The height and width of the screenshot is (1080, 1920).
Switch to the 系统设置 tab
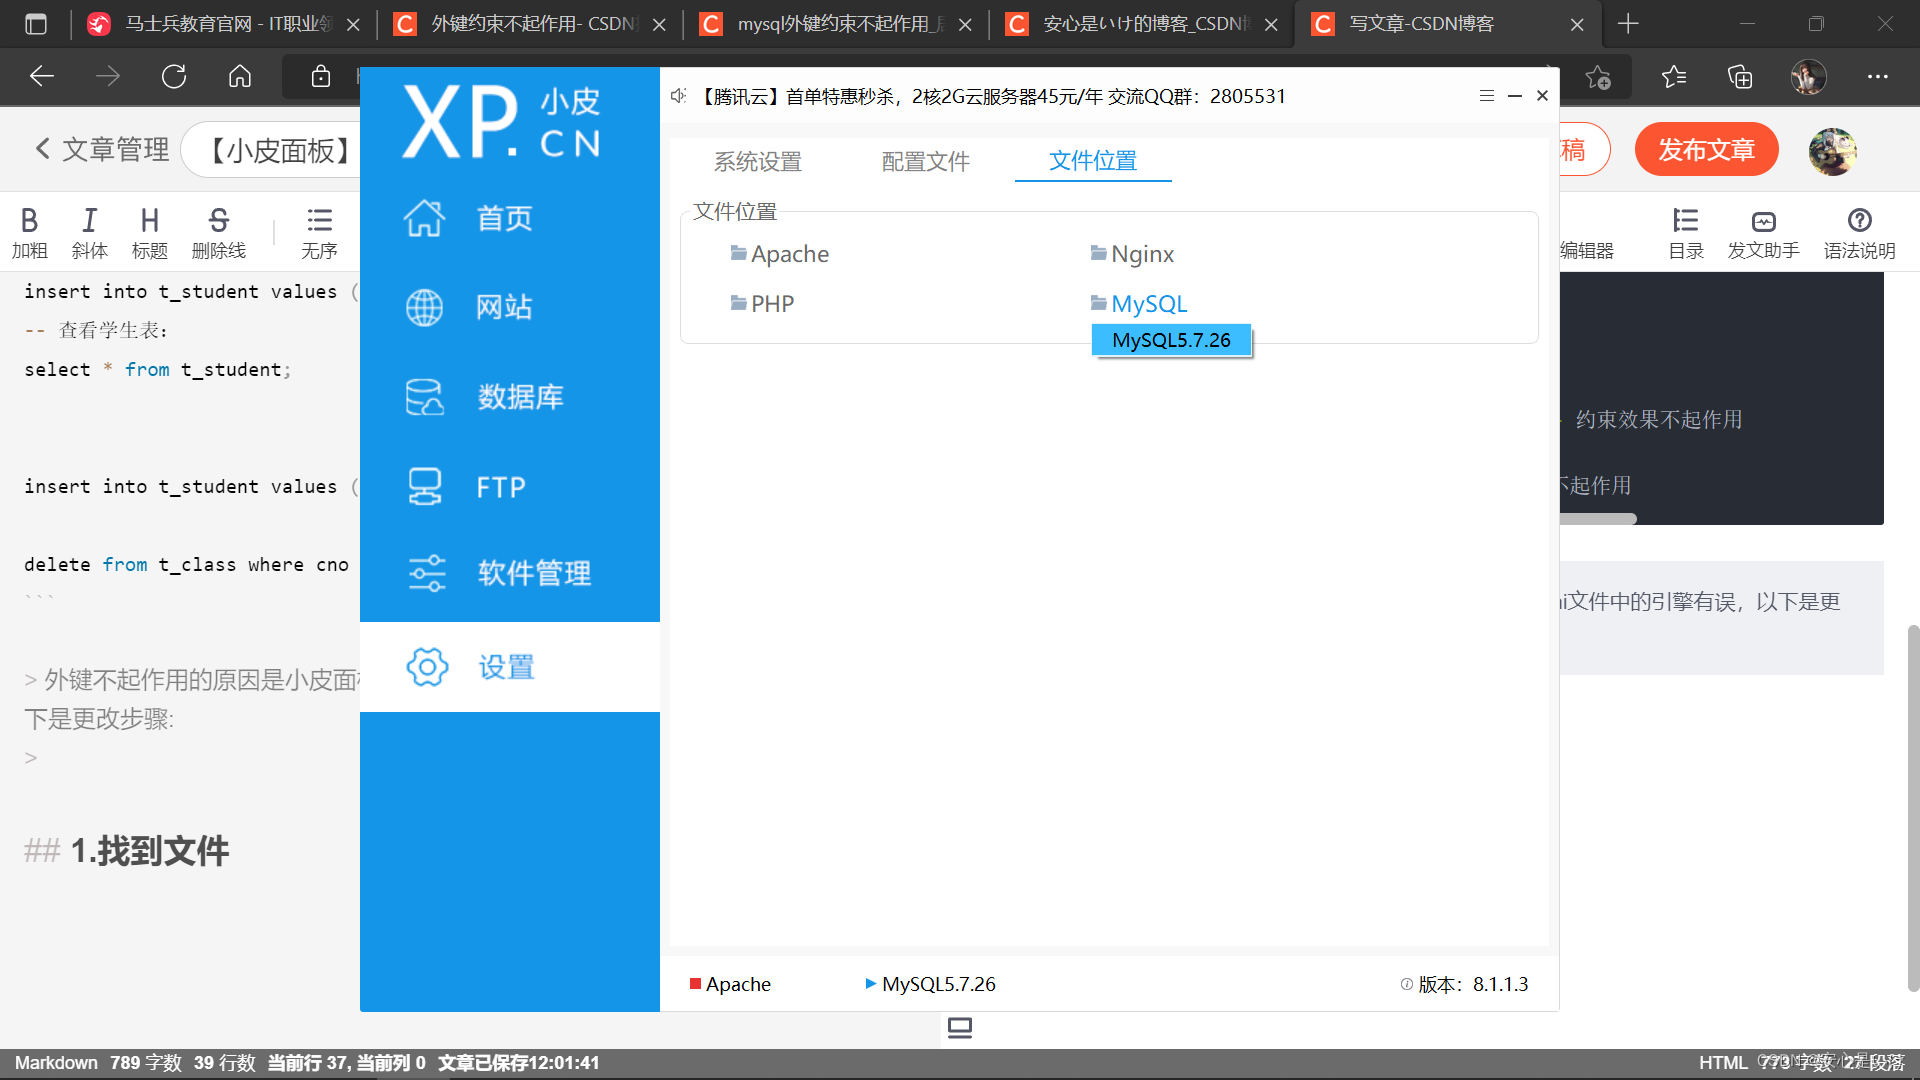[757, 161]
